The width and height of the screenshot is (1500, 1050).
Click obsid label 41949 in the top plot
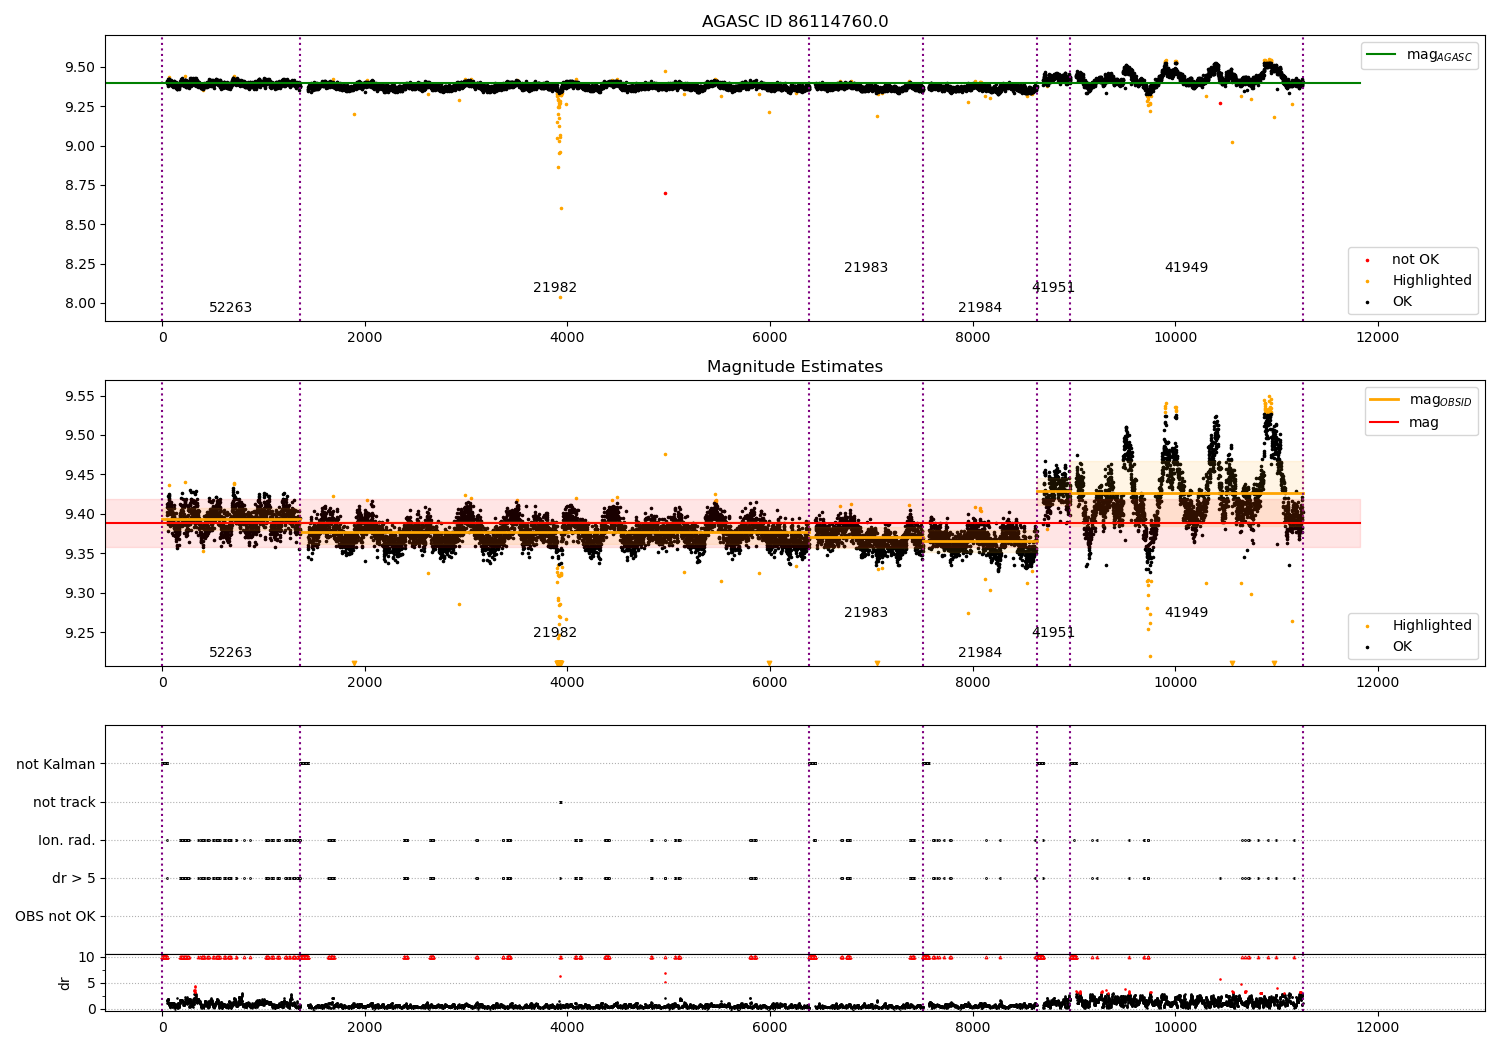1186,268
